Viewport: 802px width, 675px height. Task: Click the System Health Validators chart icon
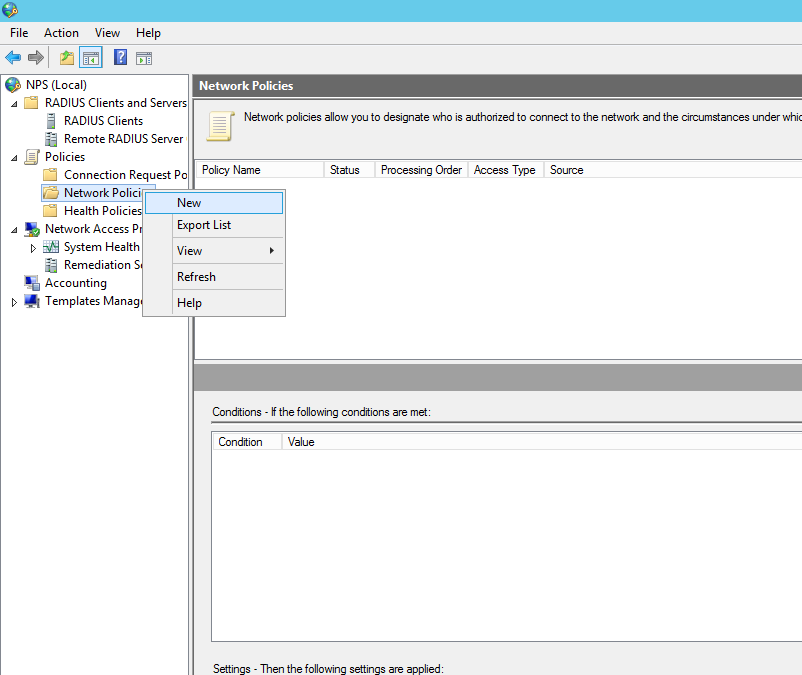click(51, 247)
